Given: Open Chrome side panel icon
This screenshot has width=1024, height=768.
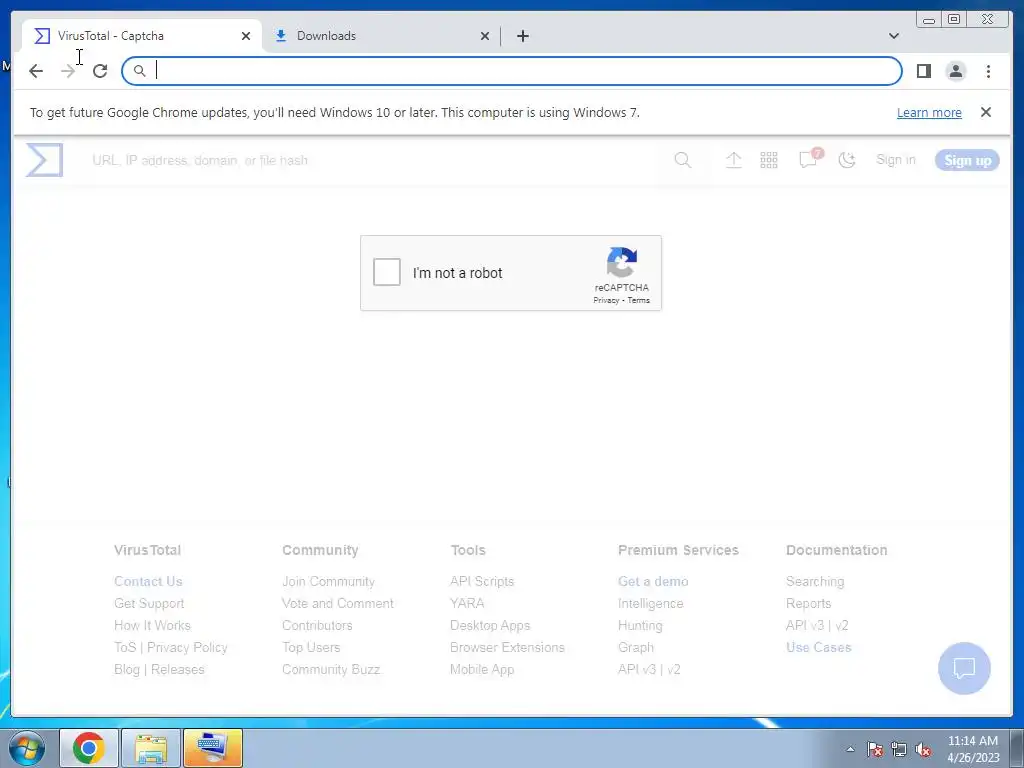Looking at the screenshot, I should [x=923, y=71].
